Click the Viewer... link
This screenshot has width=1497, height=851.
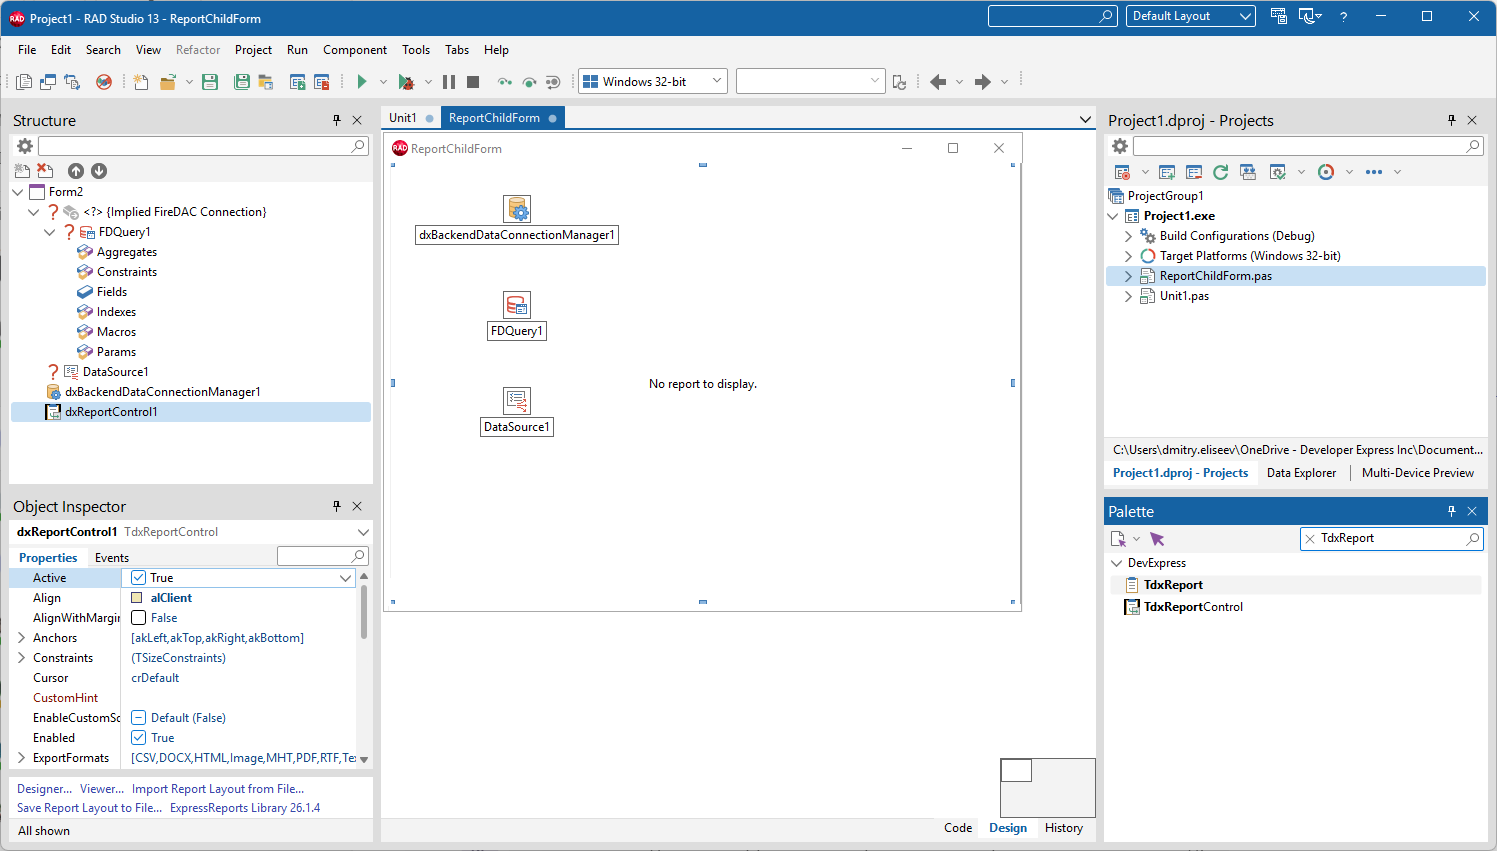(102, 789)
